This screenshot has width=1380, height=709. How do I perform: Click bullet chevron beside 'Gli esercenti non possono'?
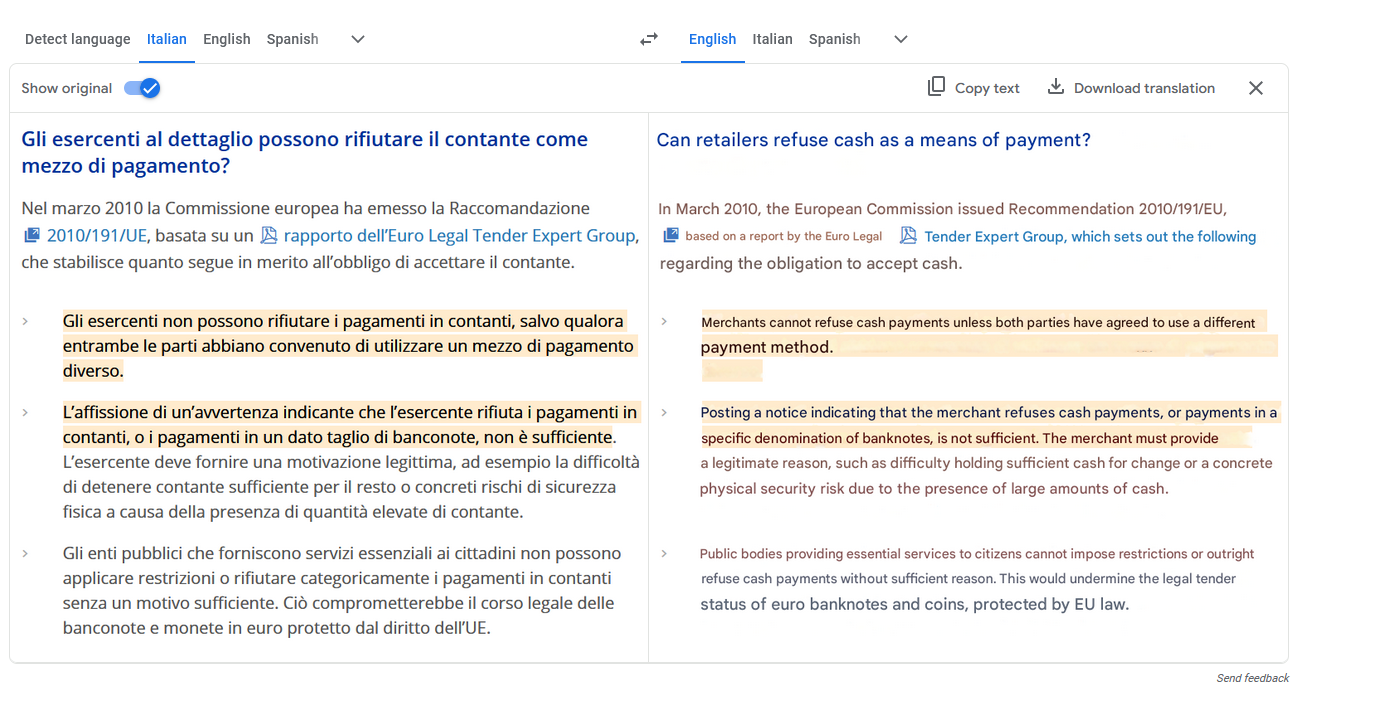25,321
